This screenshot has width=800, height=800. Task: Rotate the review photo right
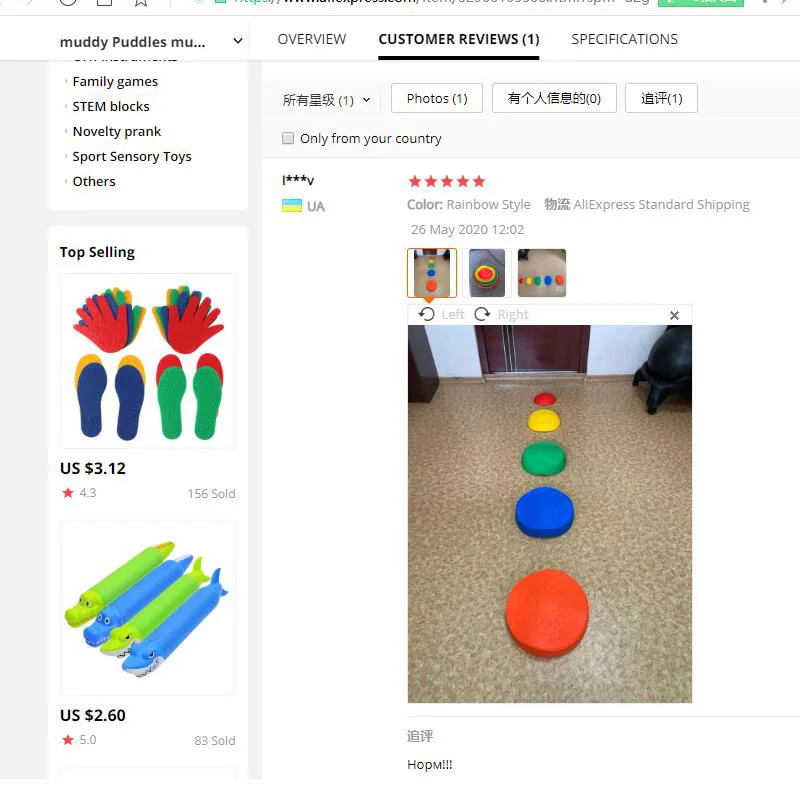[501, 314]
